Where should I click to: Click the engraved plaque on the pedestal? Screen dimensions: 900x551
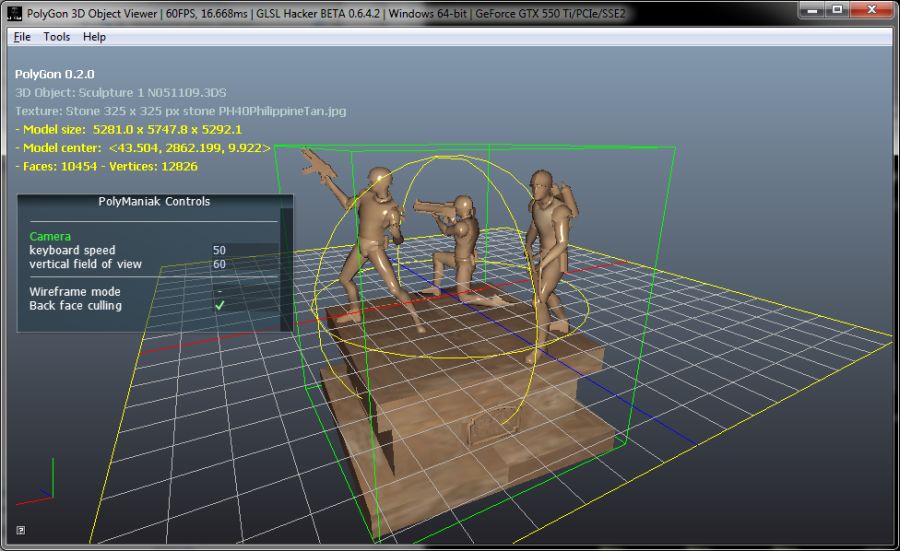click(492, 425)
